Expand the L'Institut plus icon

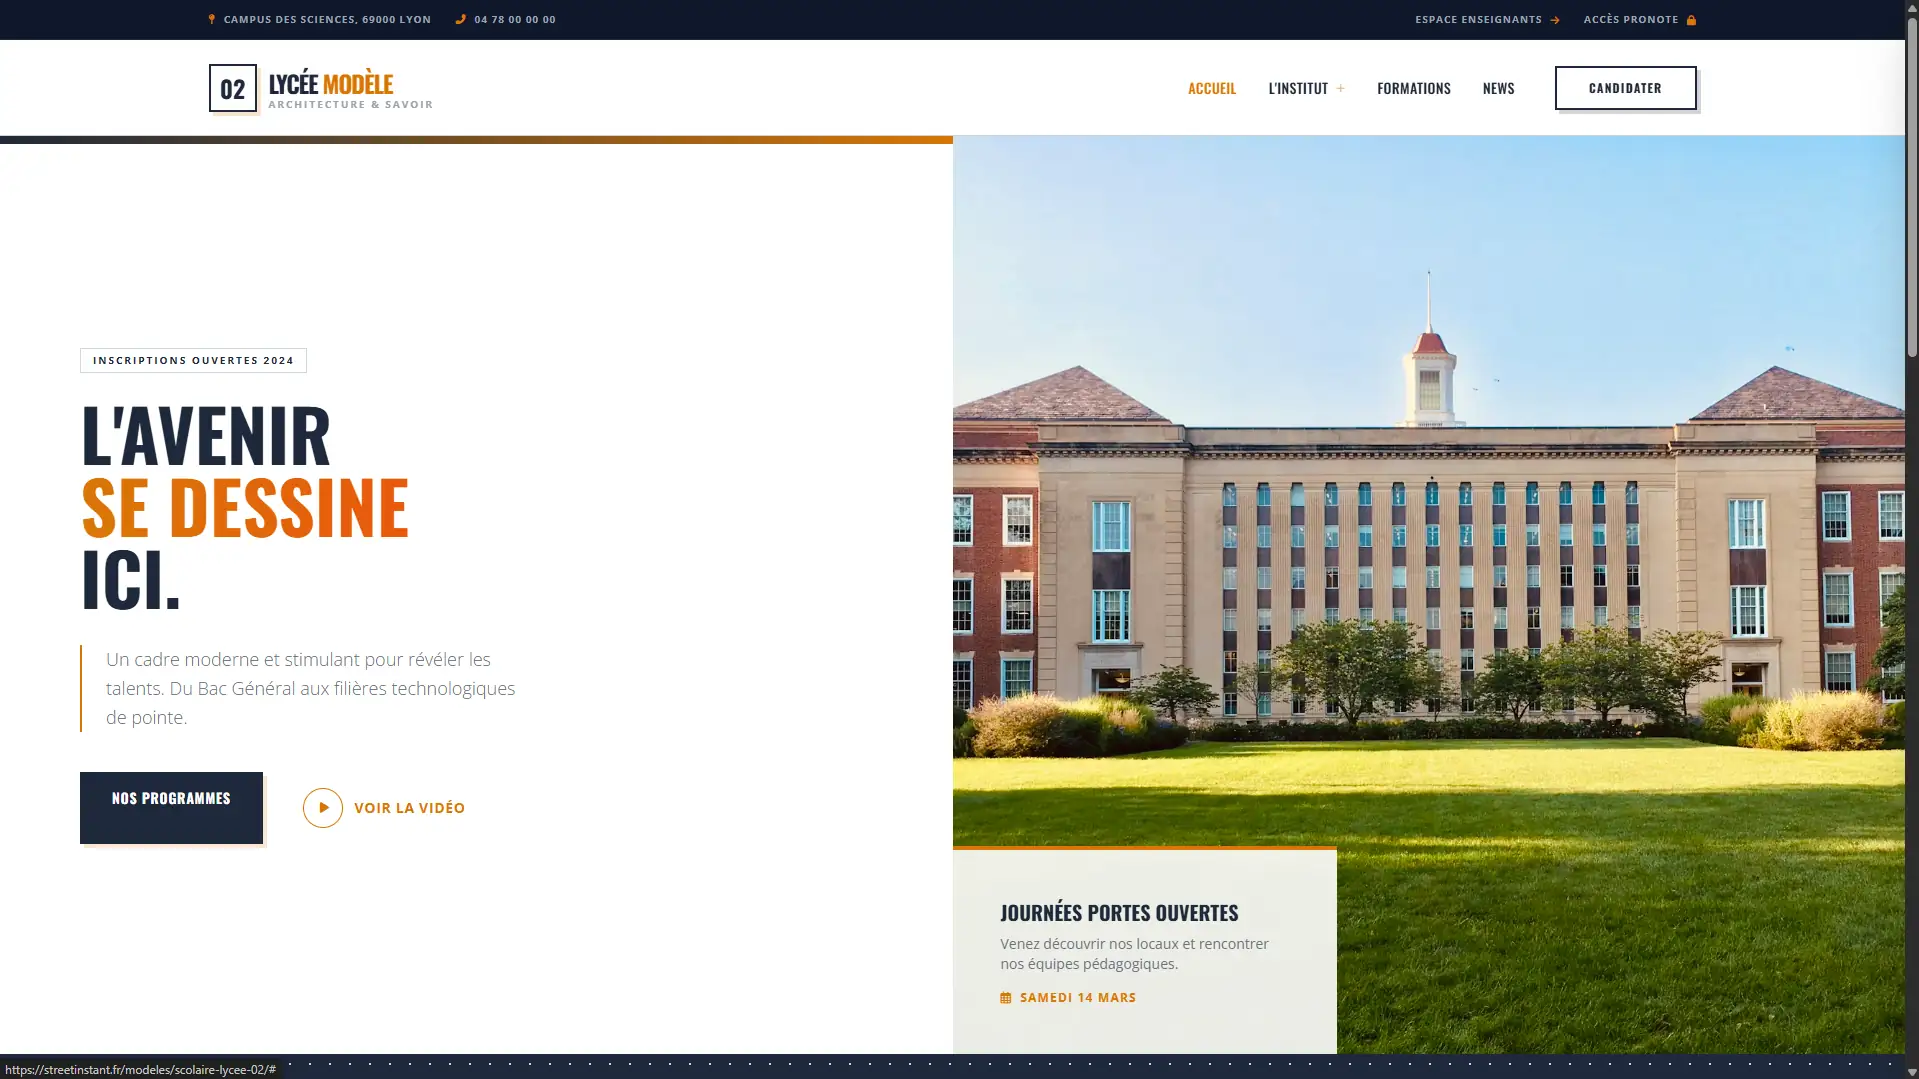1340,89
